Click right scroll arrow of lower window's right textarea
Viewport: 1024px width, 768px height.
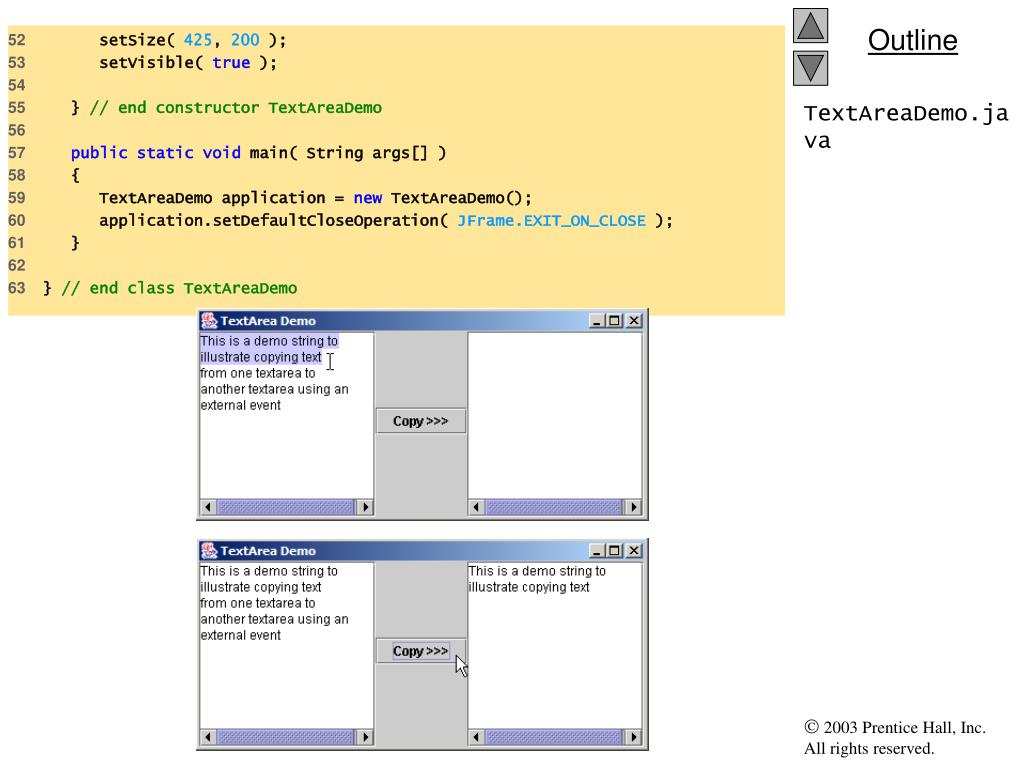(633, 737)
